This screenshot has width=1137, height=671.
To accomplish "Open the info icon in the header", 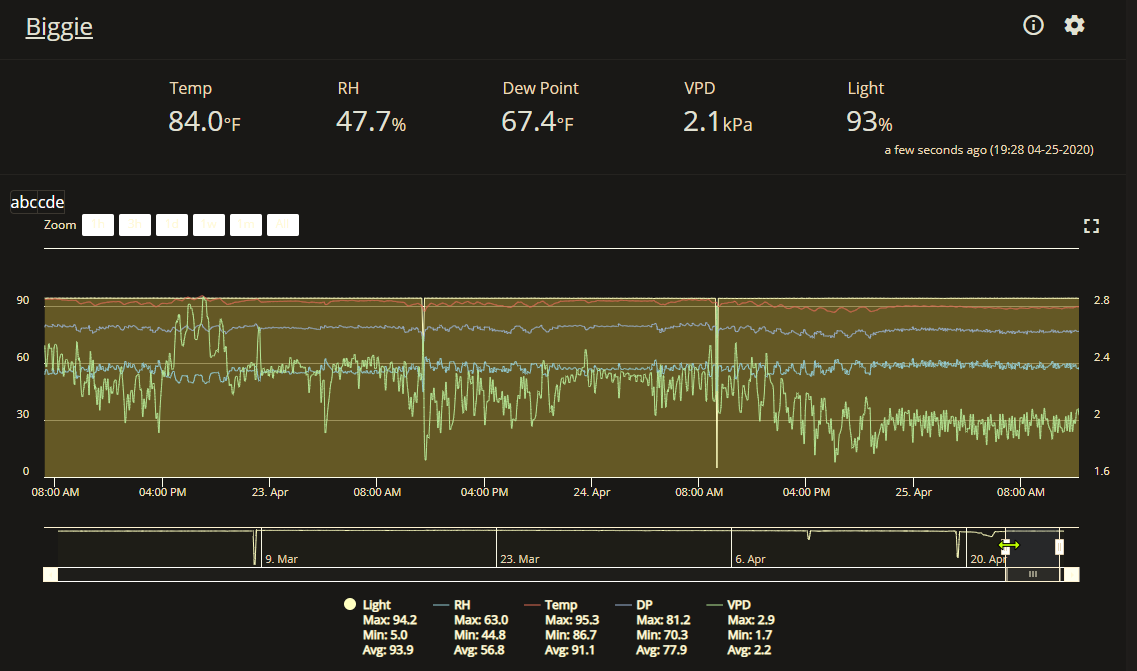I will point(1033,25).
